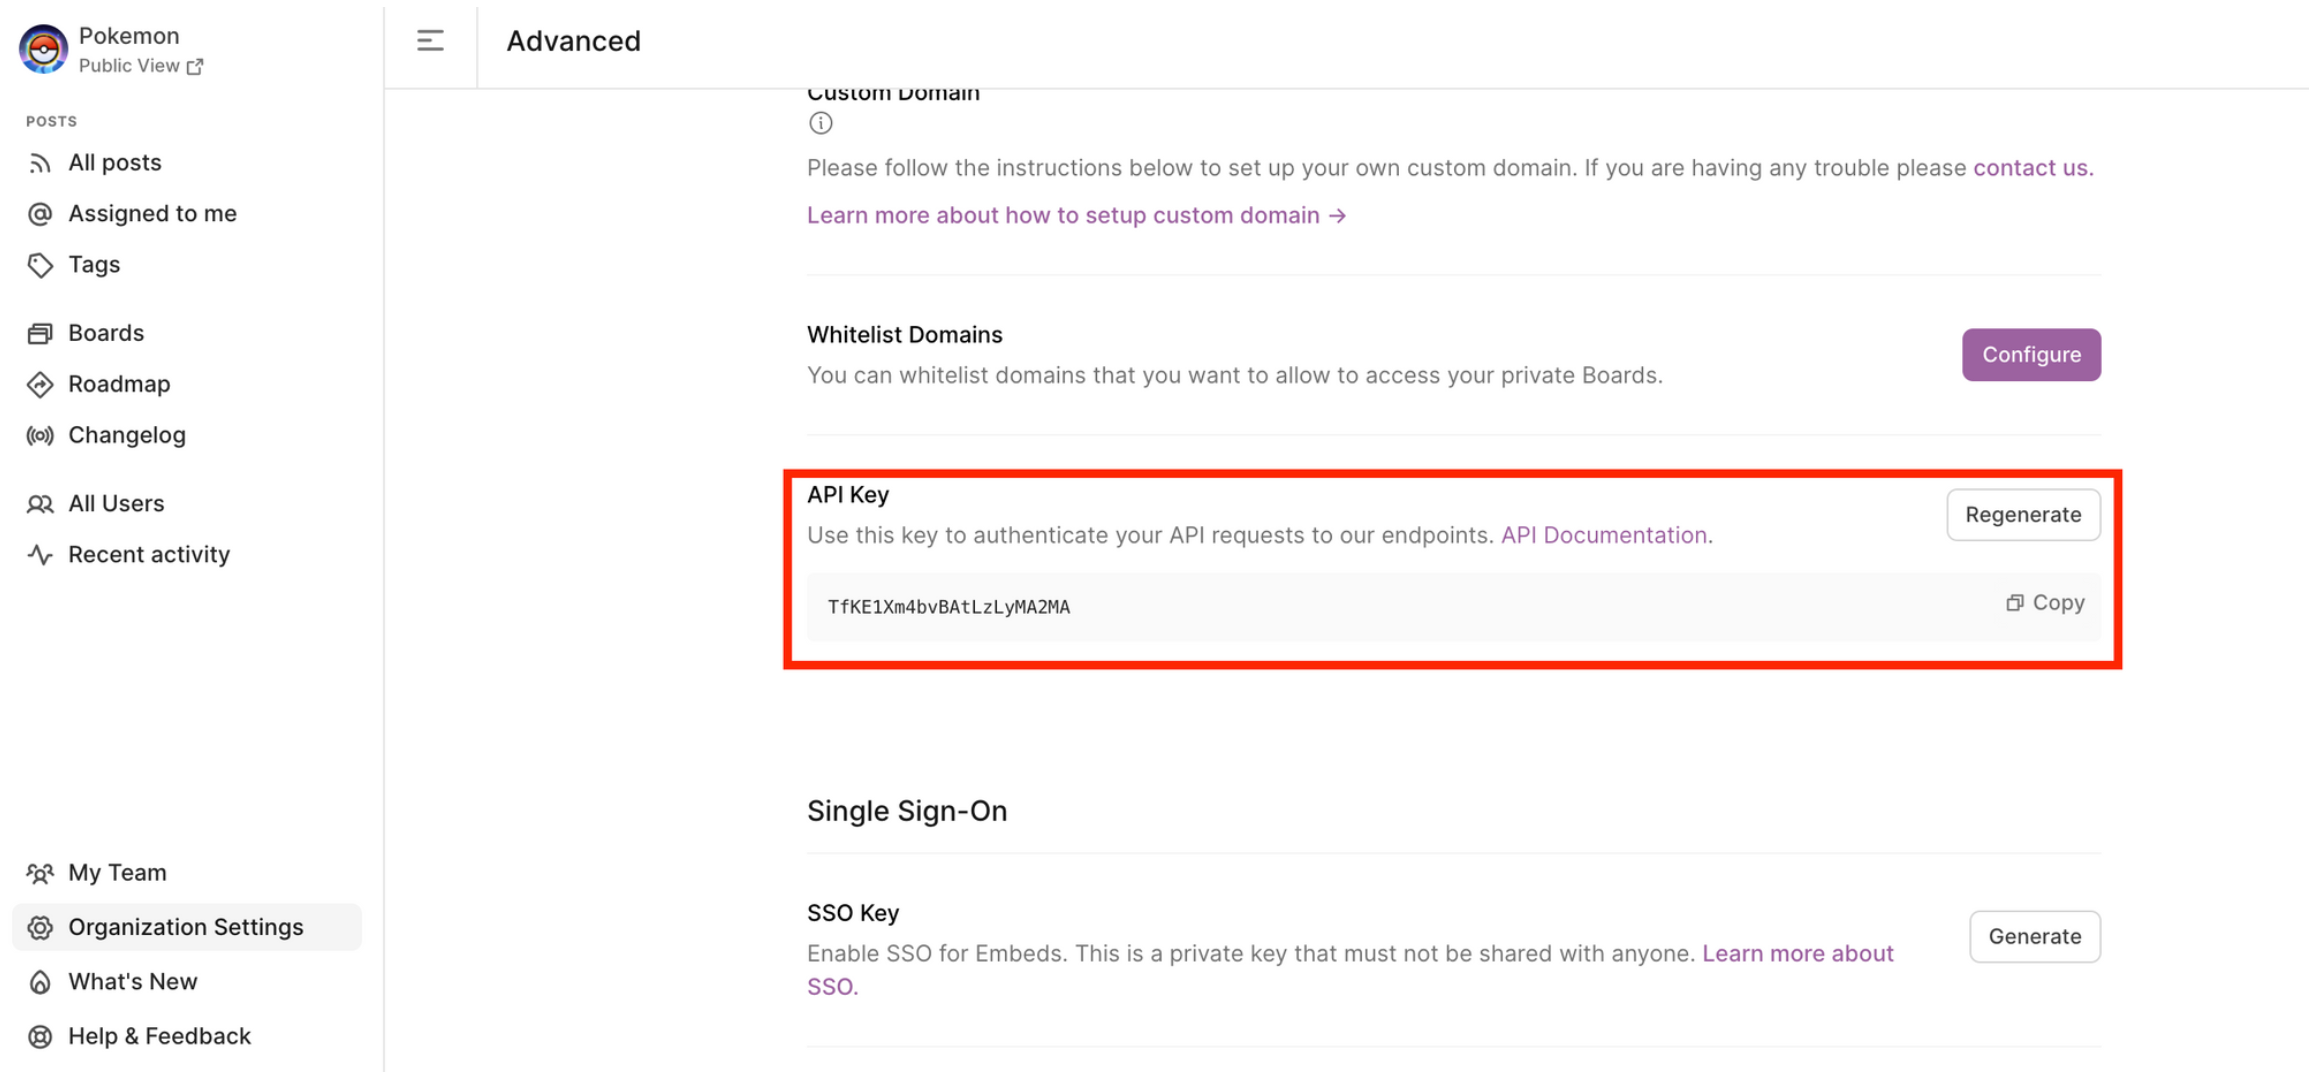
Task: Select the API key text field
Action: tap(1454, 607)
